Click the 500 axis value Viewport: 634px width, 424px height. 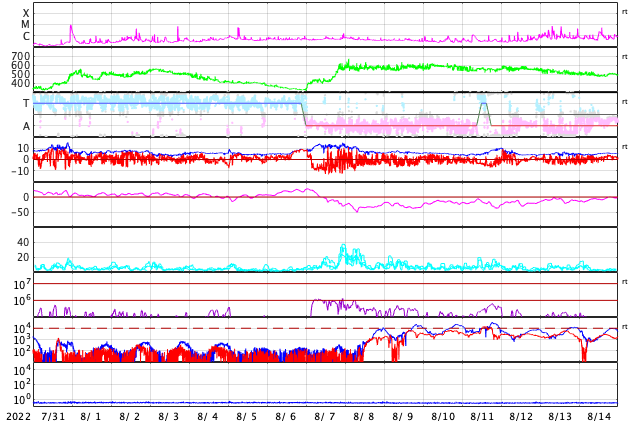coord(21,74)
